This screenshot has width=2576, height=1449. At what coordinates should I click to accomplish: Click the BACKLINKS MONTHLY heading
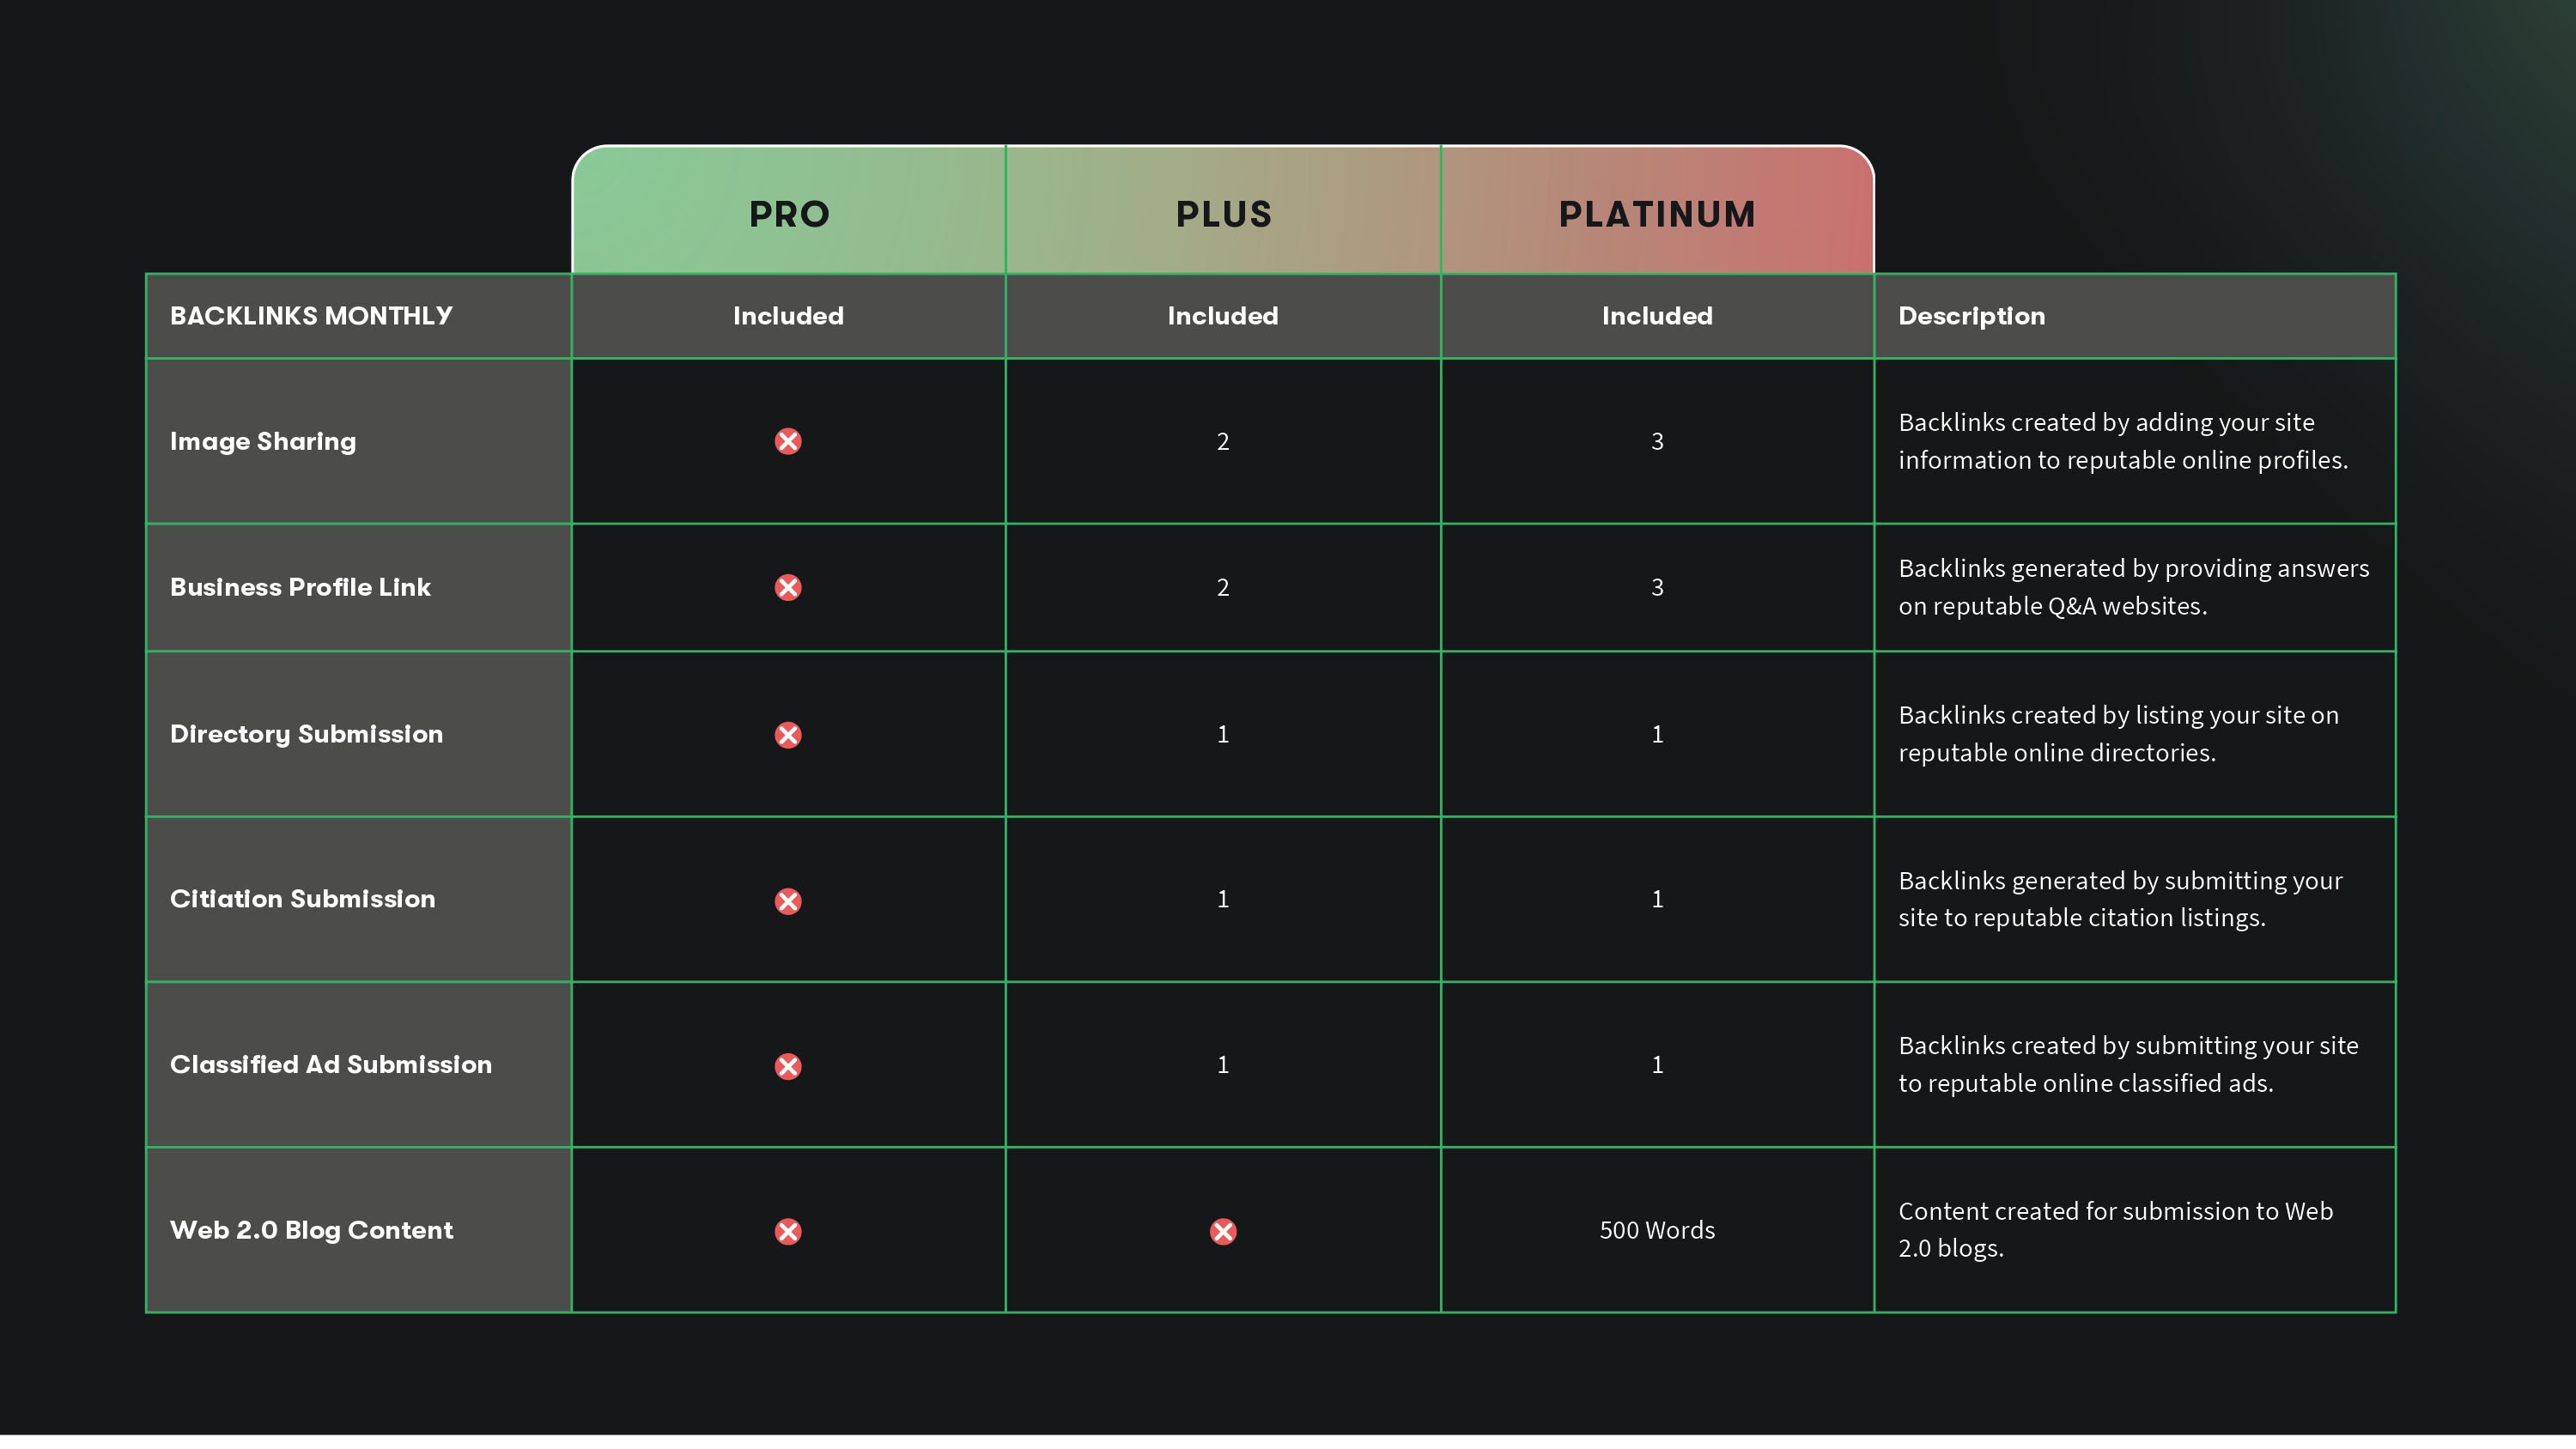point(311,316)
